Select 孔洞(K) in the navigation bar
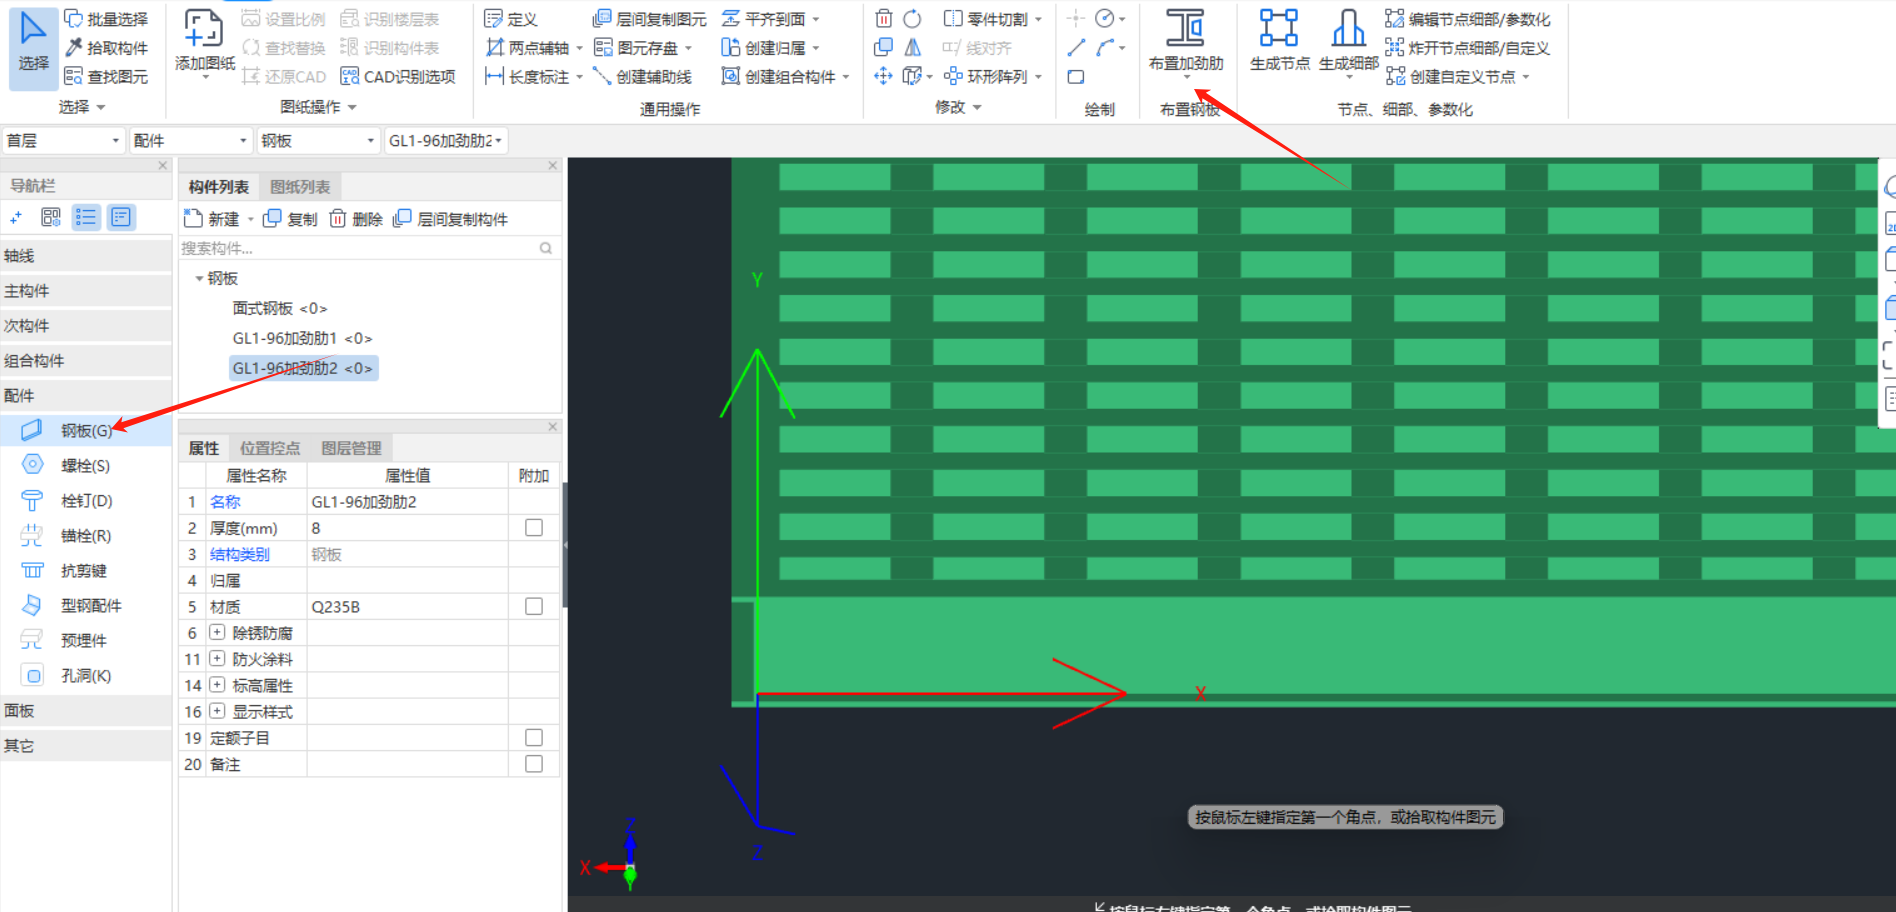This screenshot has width=1896, height=912. coord(85,676)
